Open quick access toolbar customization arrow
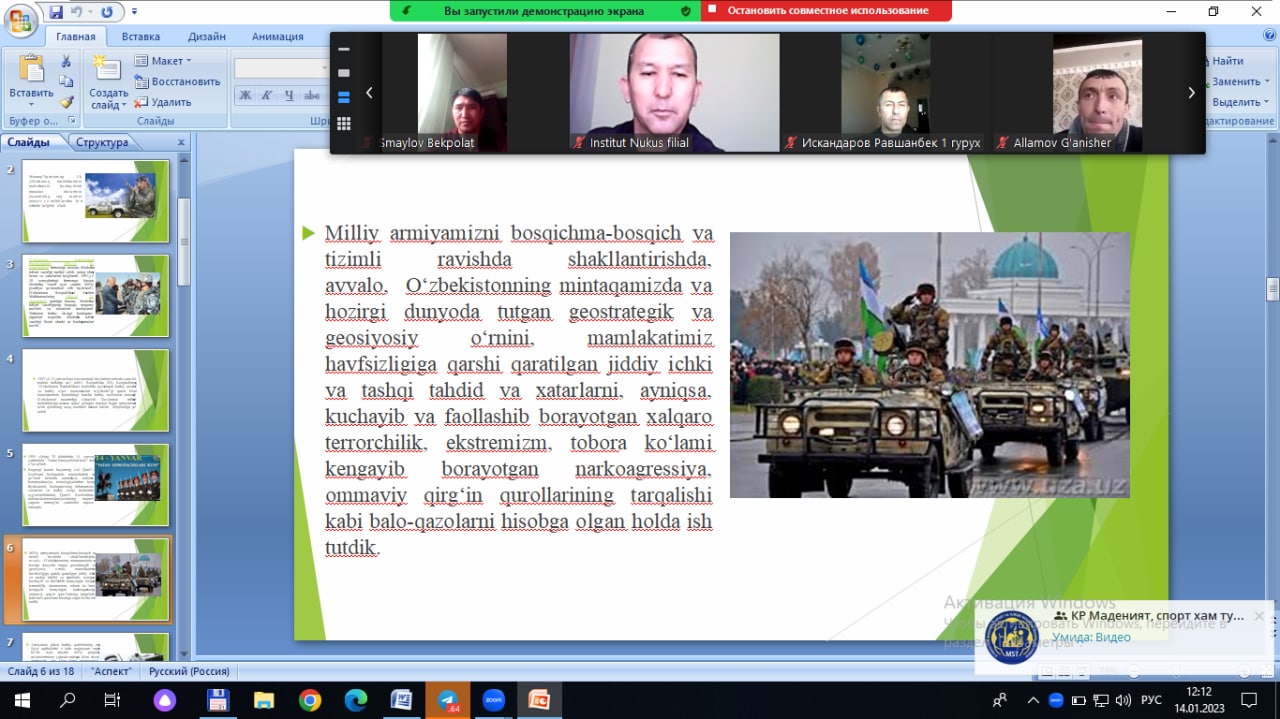 tap(134, 12)
